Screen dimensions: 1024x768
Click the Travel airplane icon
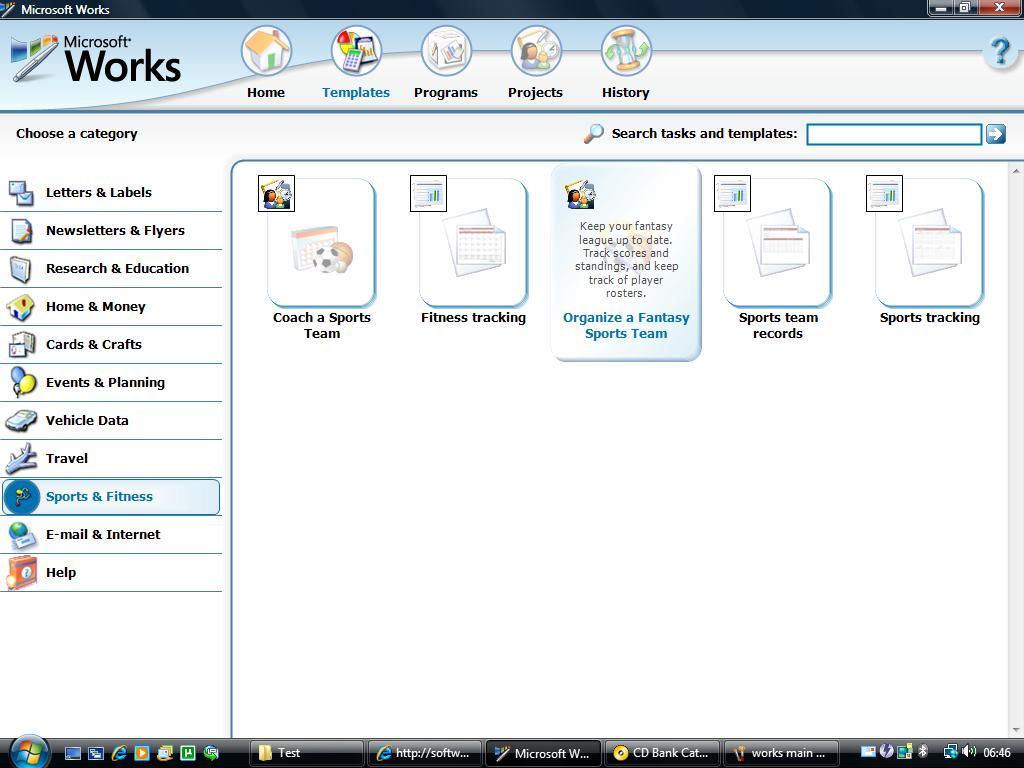21,458
